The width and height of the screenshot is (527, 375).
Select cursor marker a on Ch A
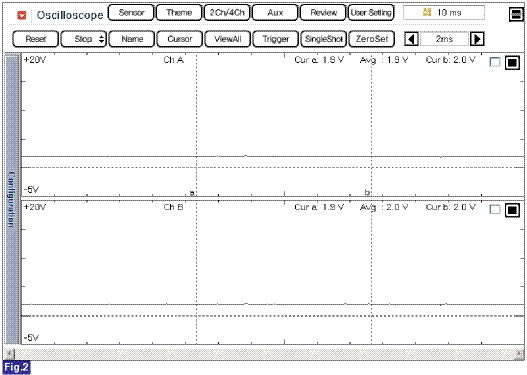(192, 193)
